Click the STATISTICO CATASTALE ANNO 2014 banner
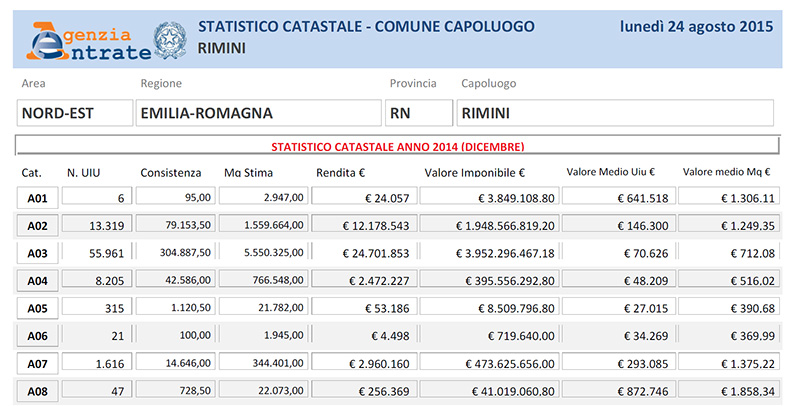 tap(398, 146)
